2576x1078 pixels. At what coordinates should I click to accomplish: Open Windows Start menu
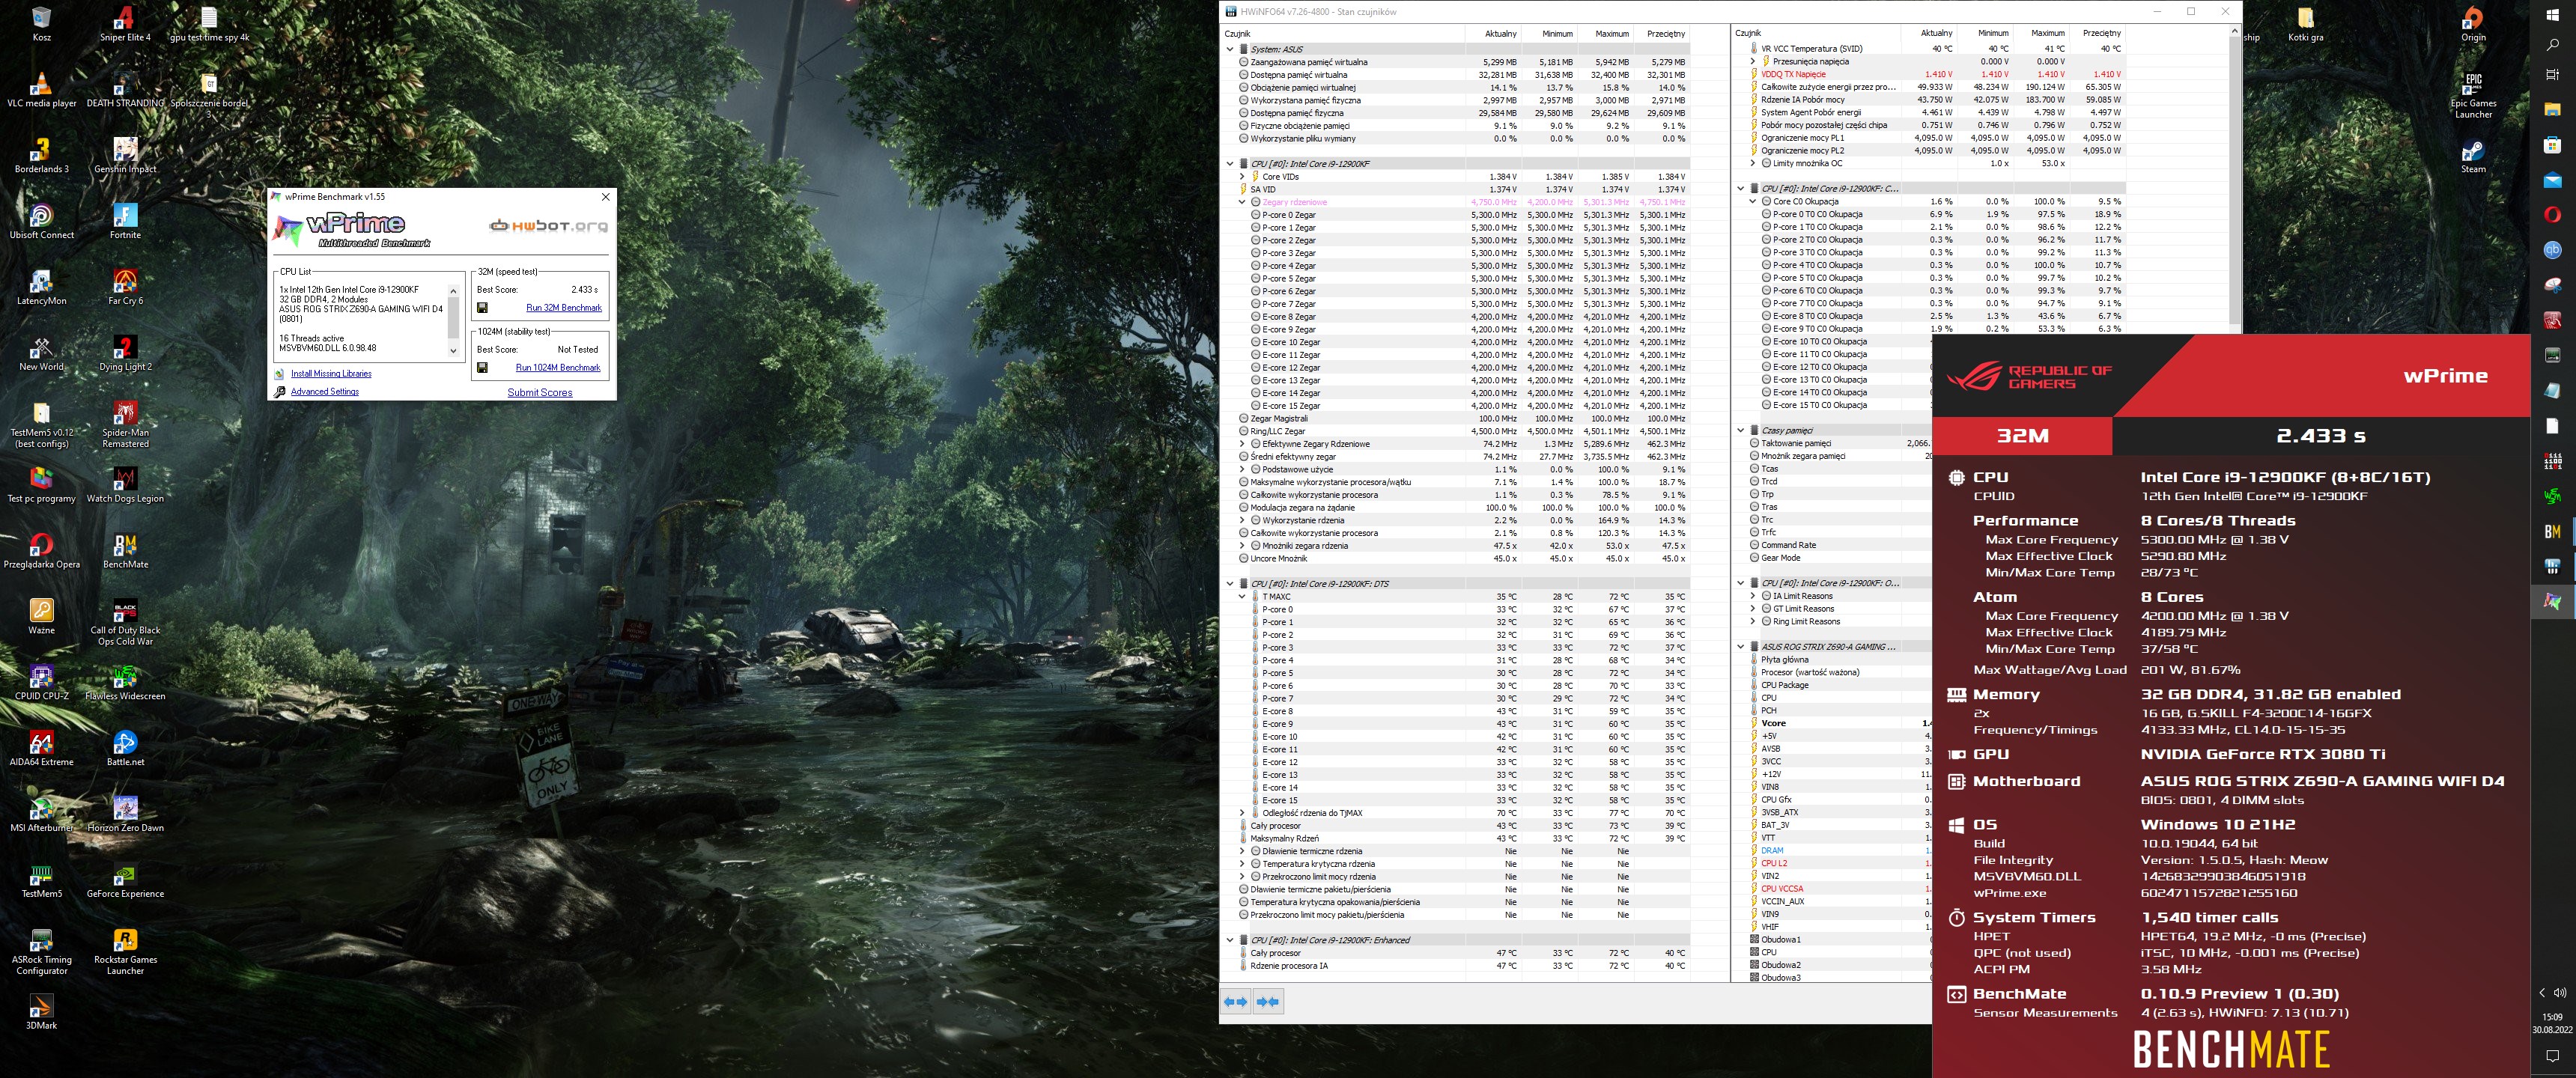click(2552, 15)
